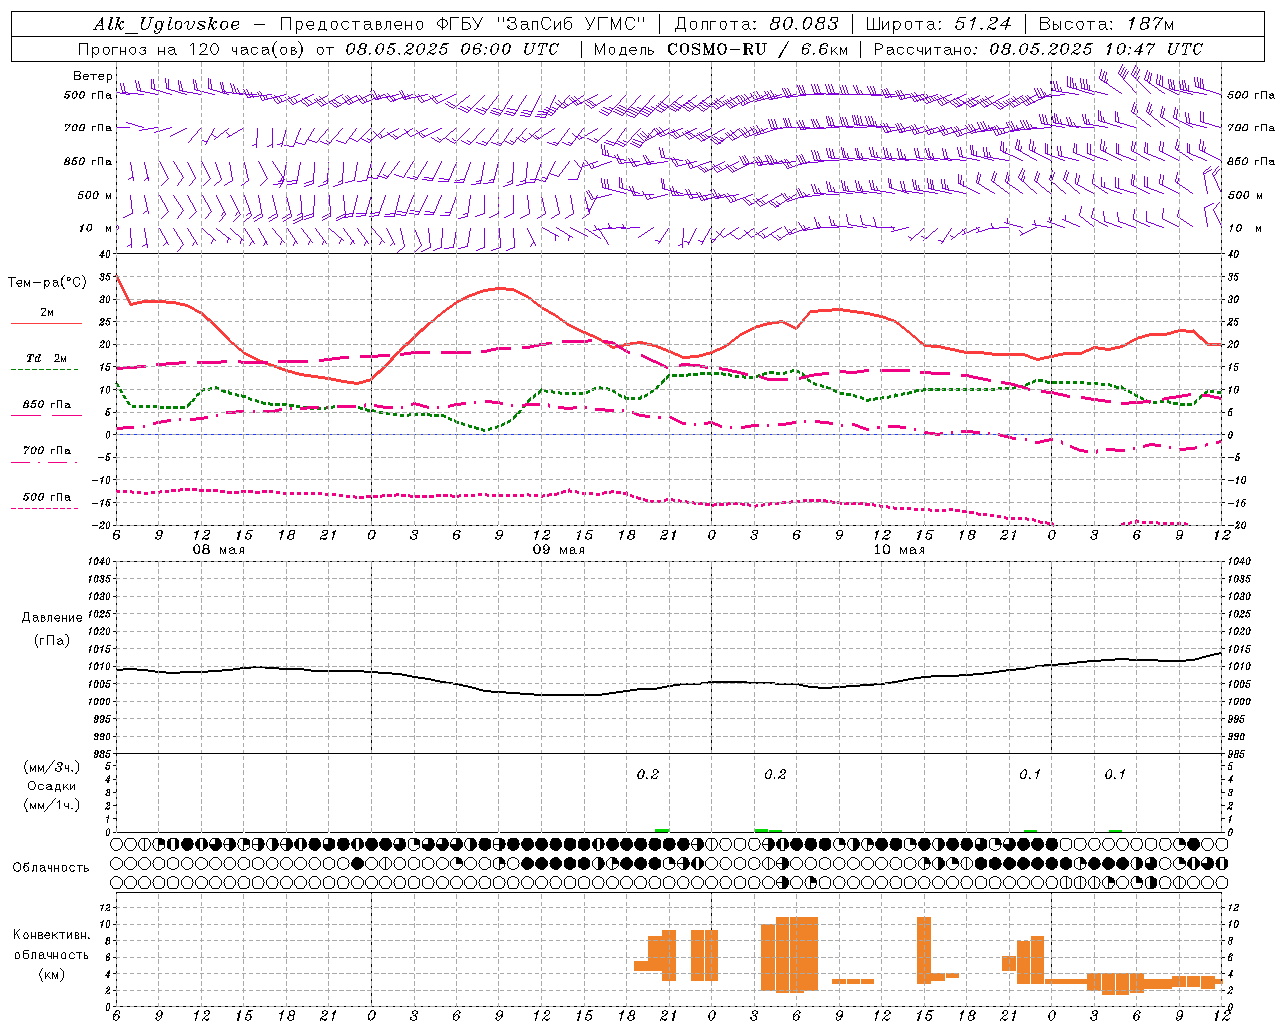
Task: Click the Осадки panel label
Action: click(x=52, y=786)
